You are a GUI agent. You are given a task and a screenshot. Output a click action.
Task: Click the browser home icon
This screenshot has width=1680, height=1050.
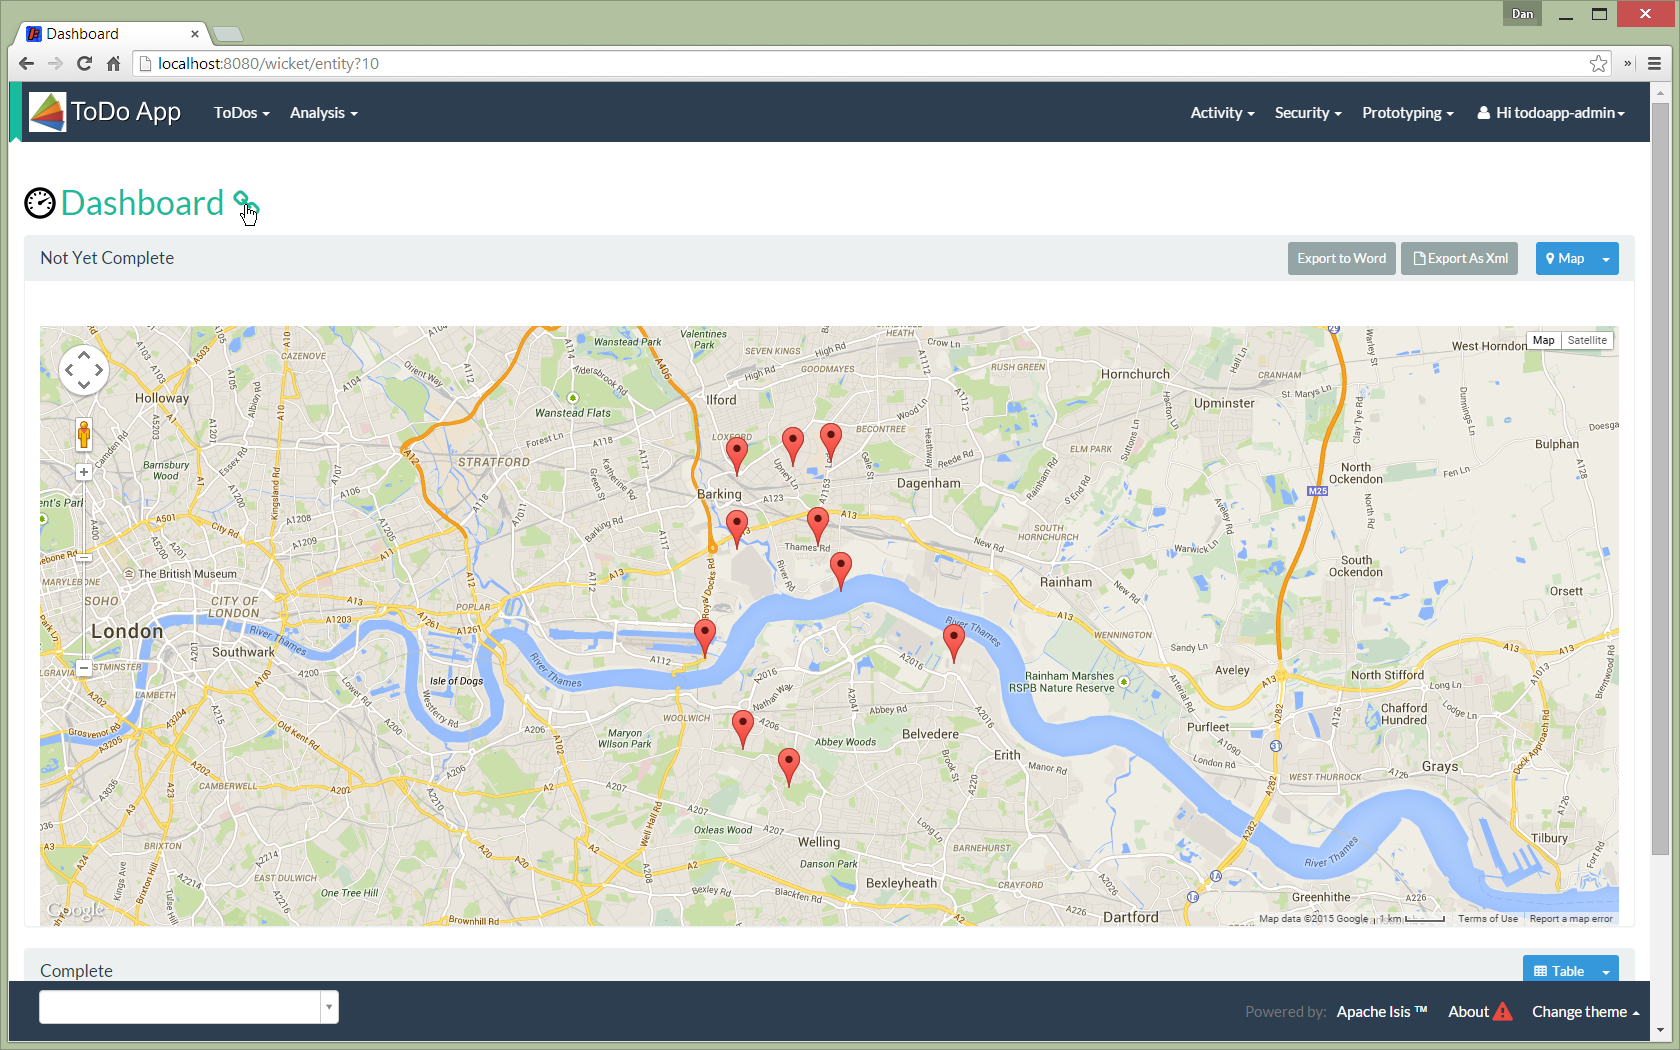[113, 64]
